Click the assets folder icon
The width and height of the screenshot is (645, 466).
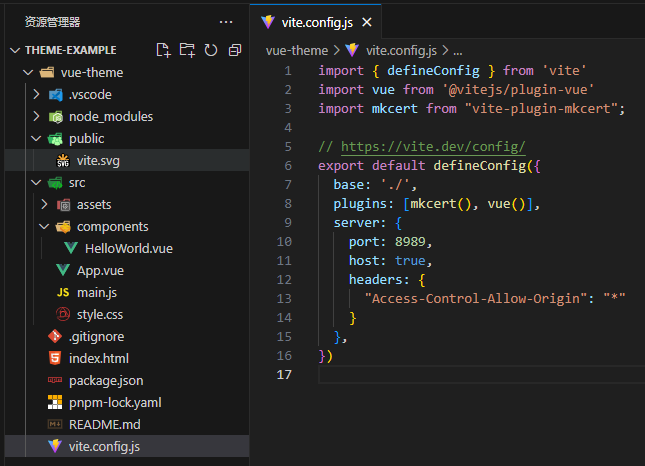(63, 205)
